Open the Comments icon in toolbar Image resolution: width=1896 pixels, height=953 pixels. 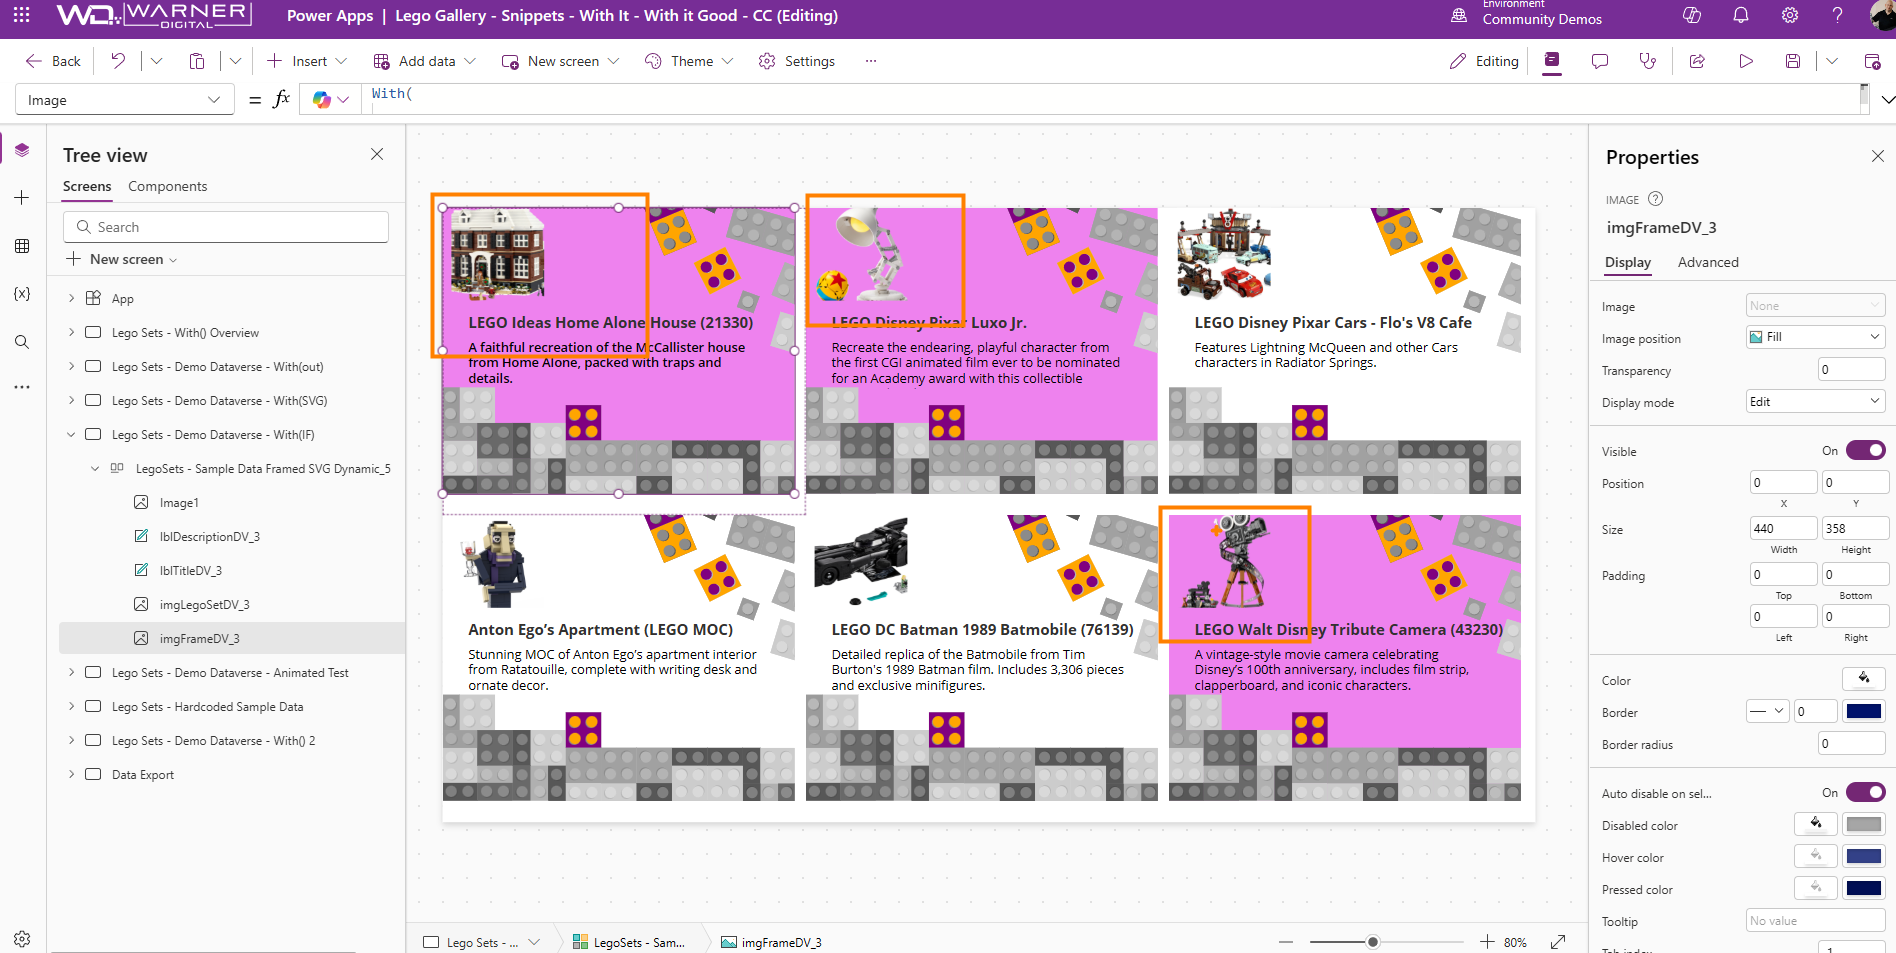coord(1600,61)
